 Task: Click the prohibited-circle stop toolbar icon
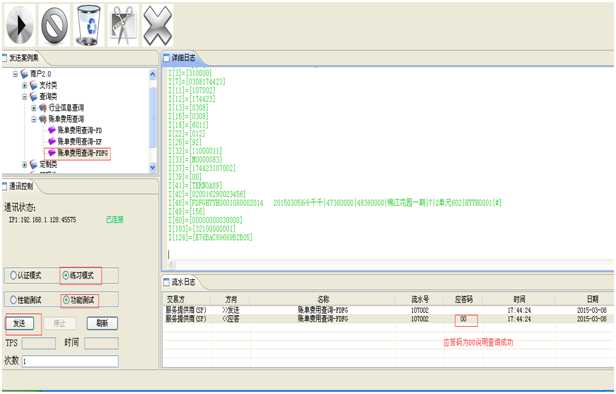pos(55,26)
